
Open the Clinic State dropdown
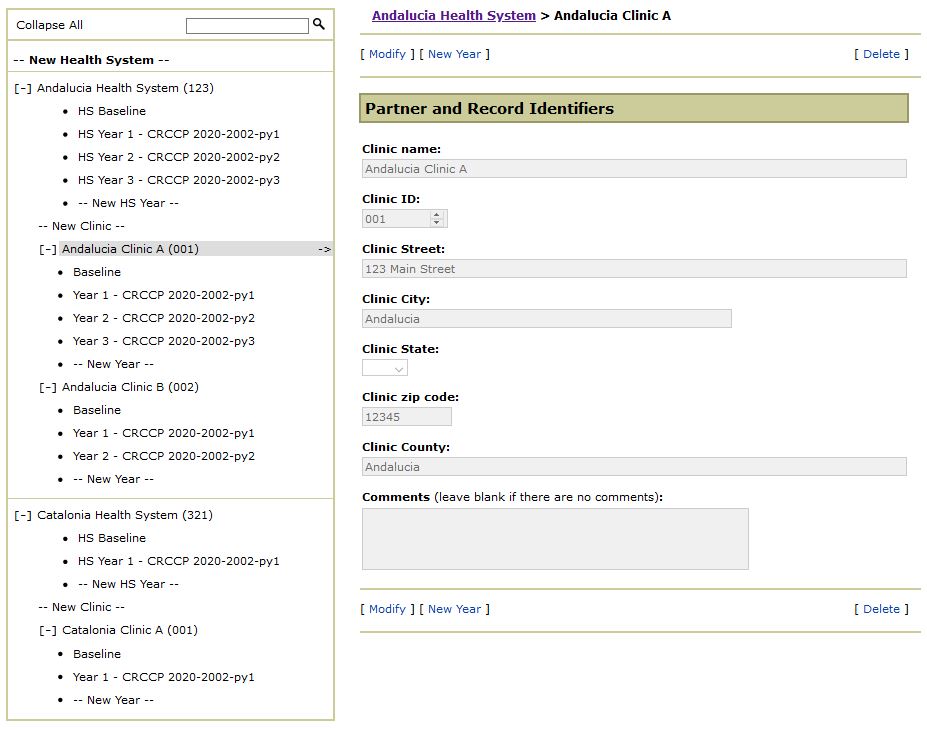tap(385, 368)
